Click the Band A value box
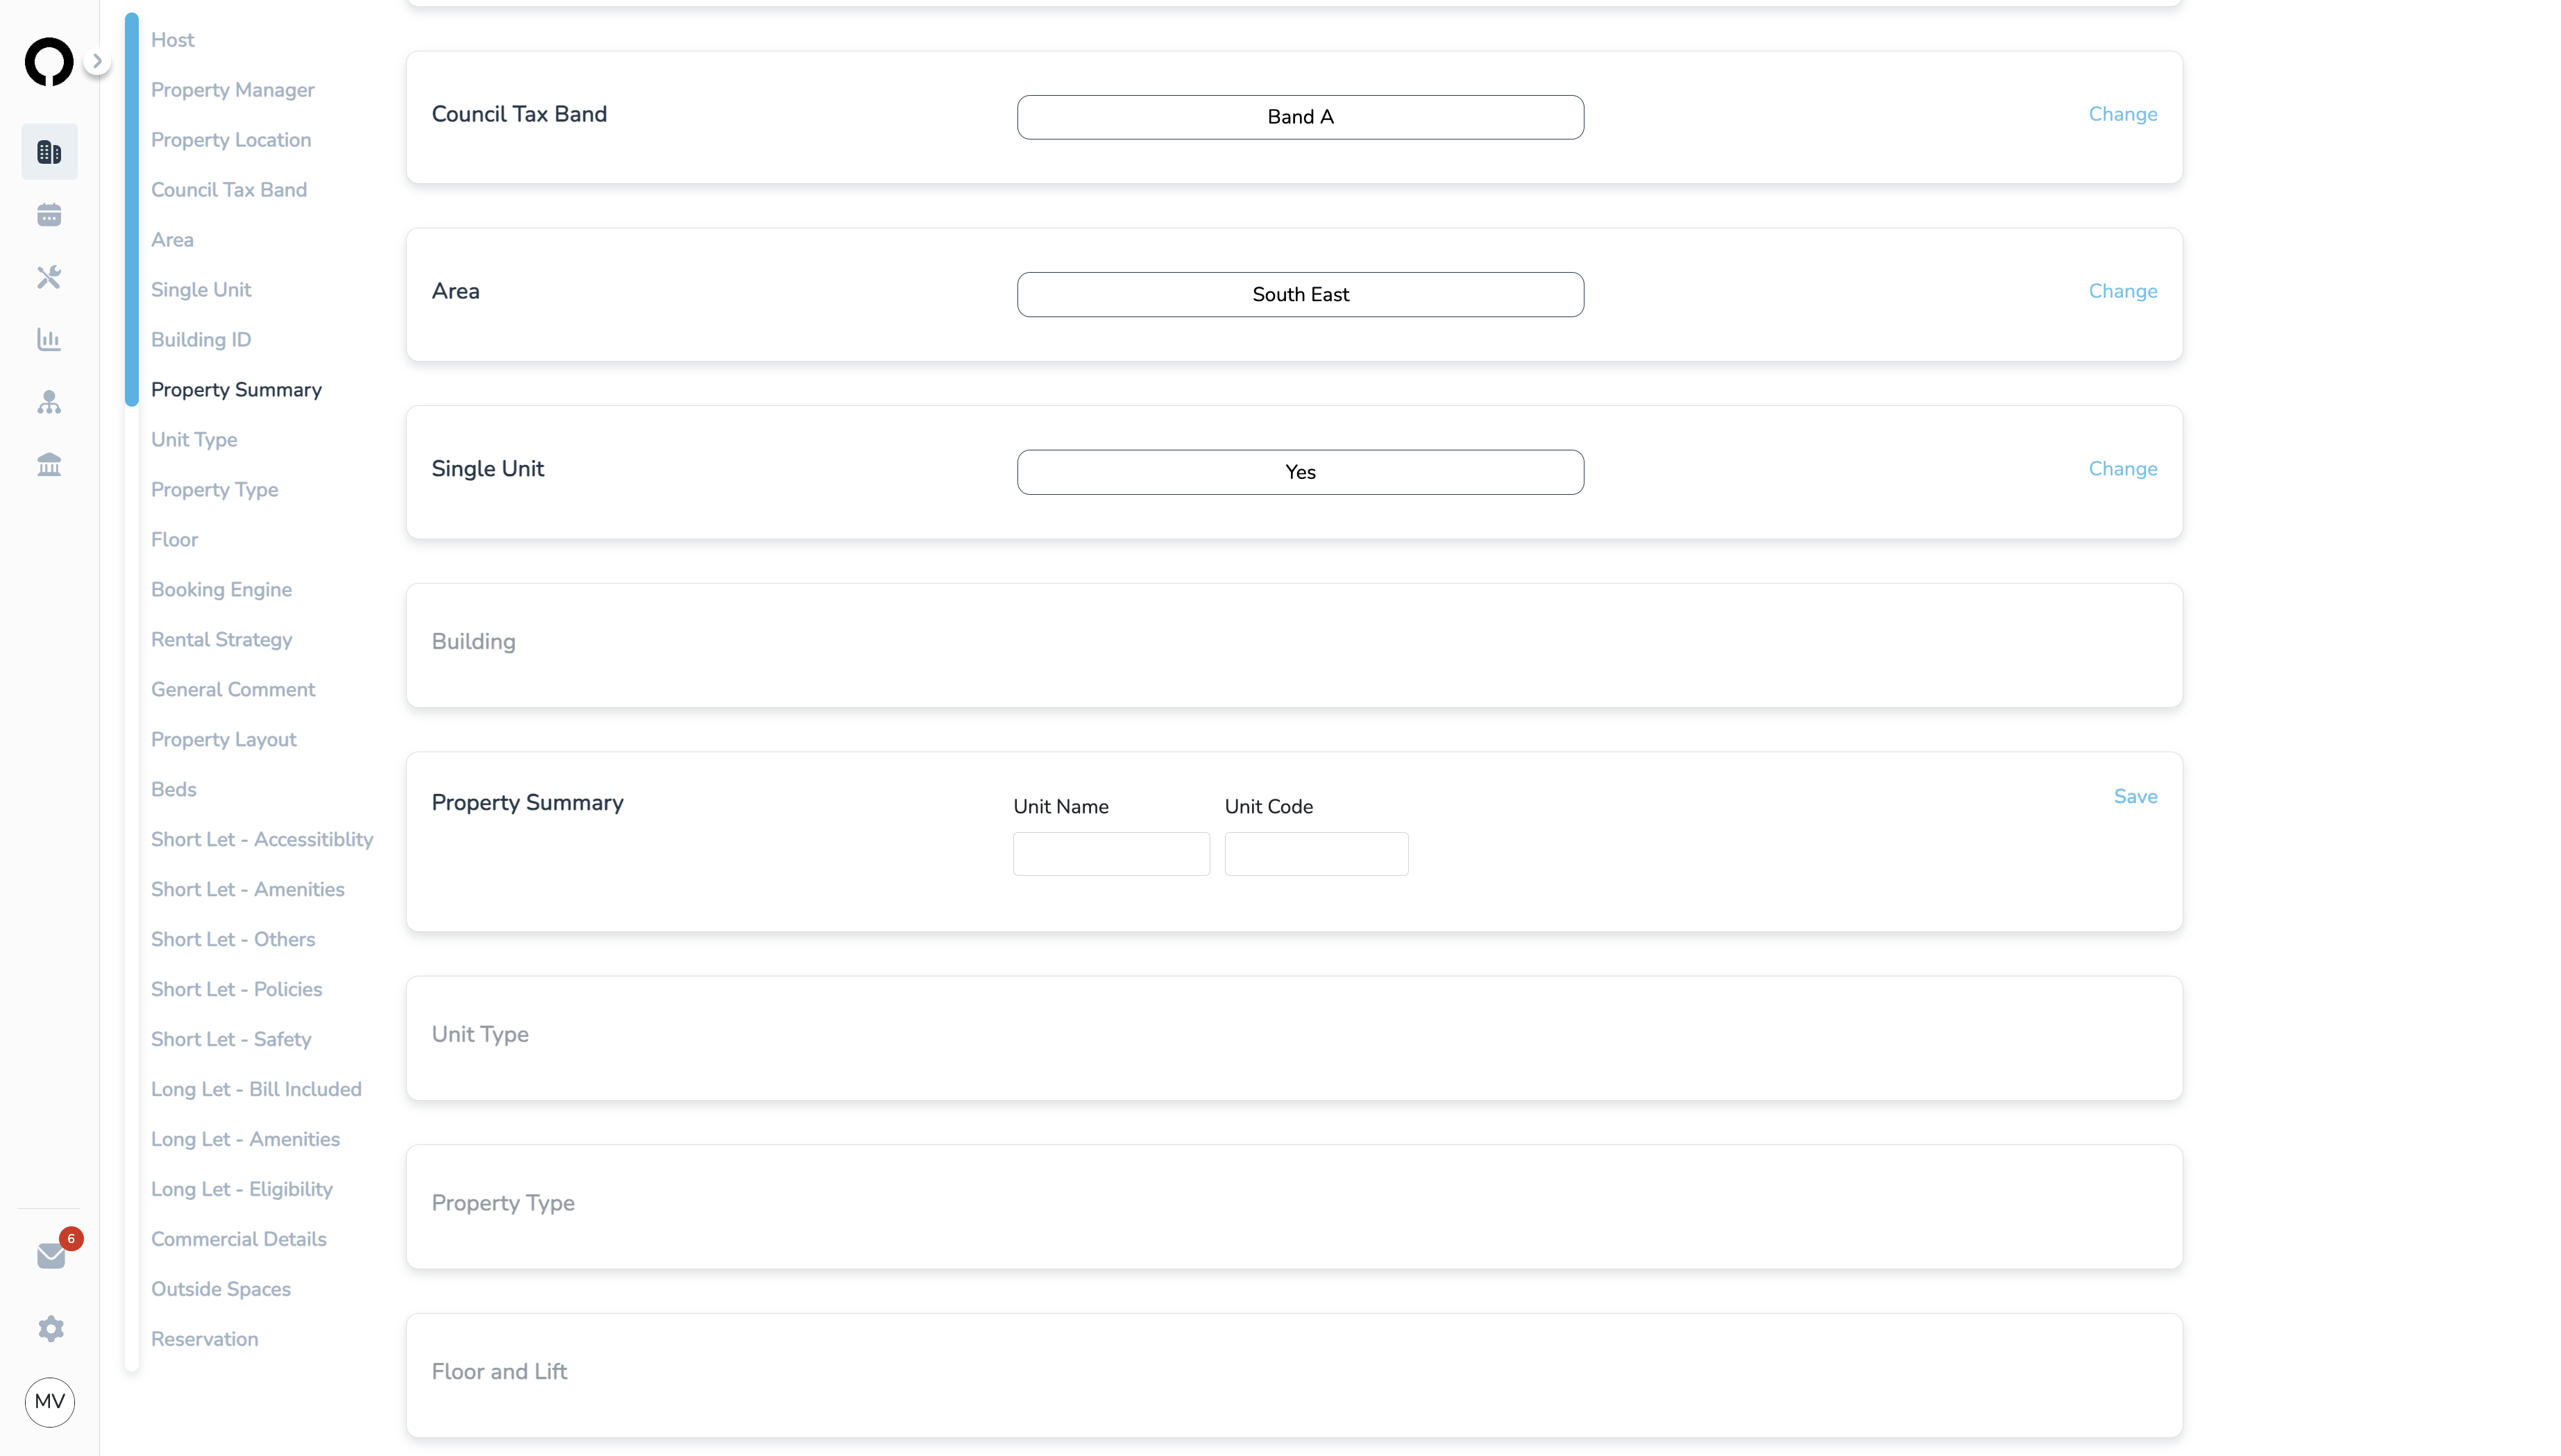2561x1456 pixels. 1300,117
